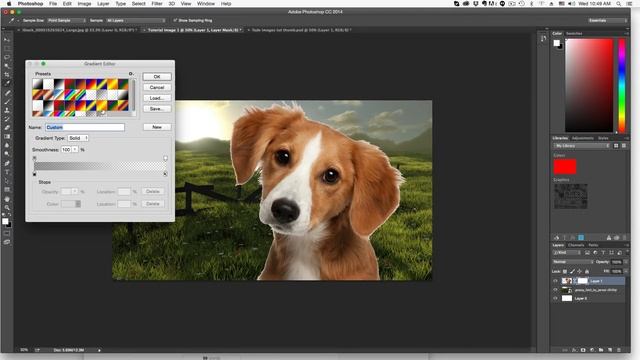
Task: Open the Essentials workspace dropdown
Action: click(x=607, y=20)
